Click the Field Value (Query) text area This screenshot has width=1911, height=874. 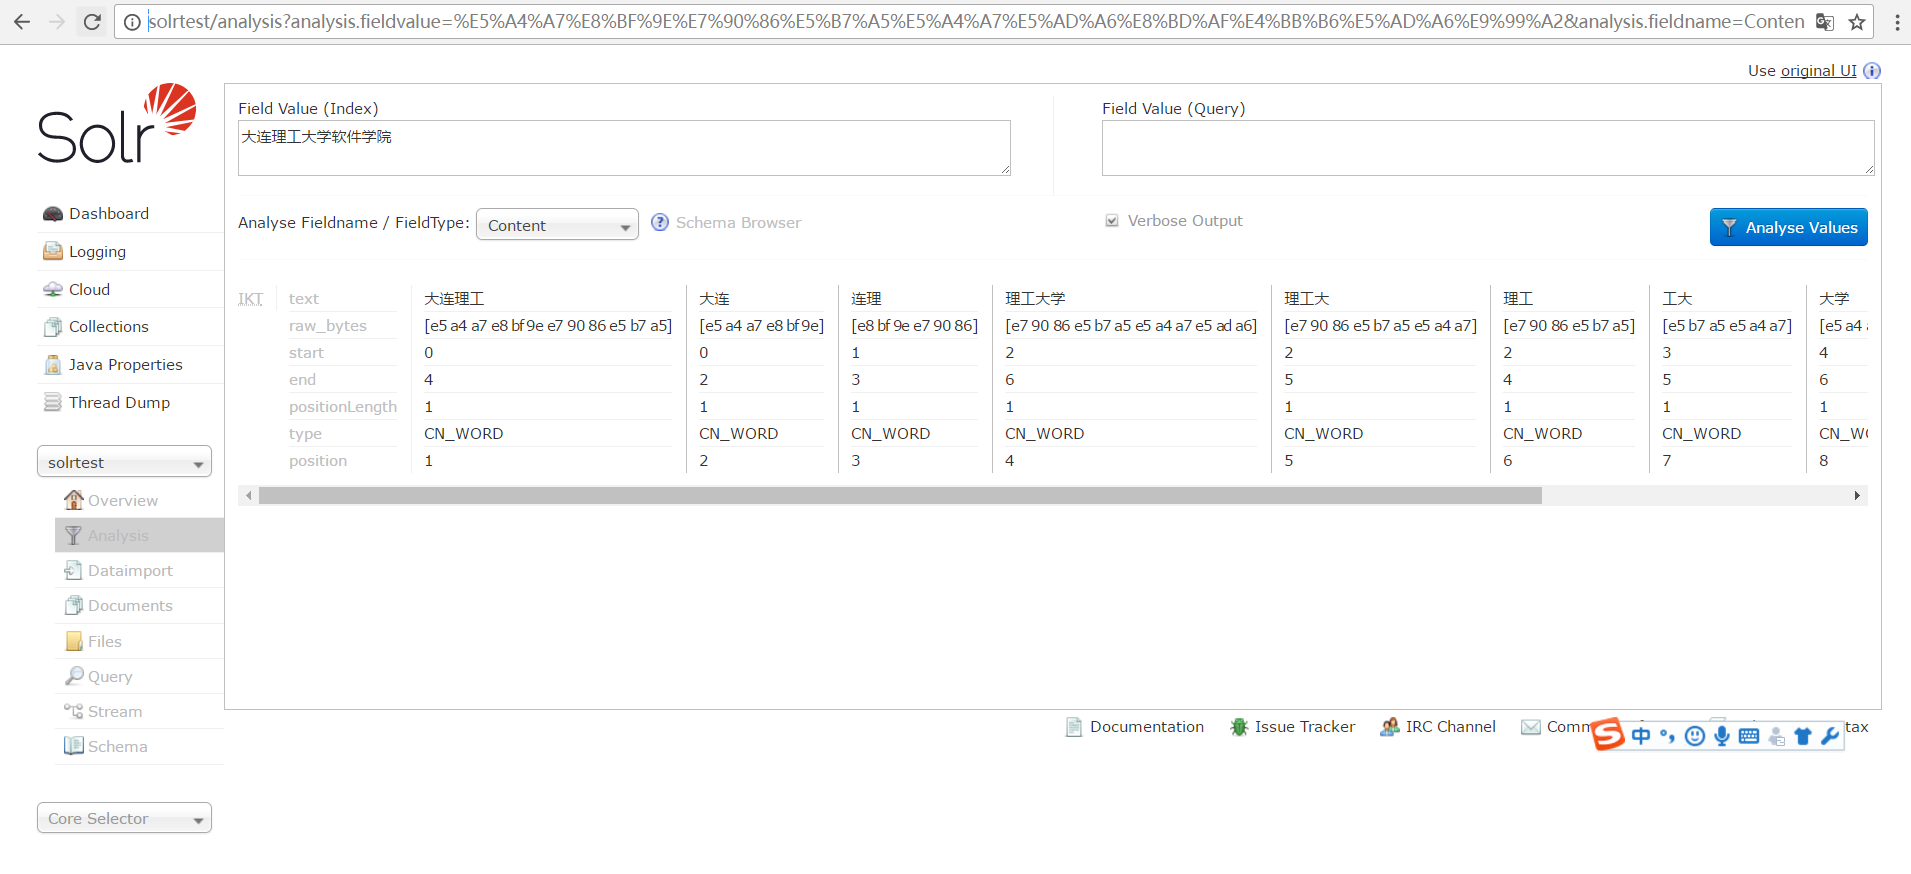[x=1487, y=148]
